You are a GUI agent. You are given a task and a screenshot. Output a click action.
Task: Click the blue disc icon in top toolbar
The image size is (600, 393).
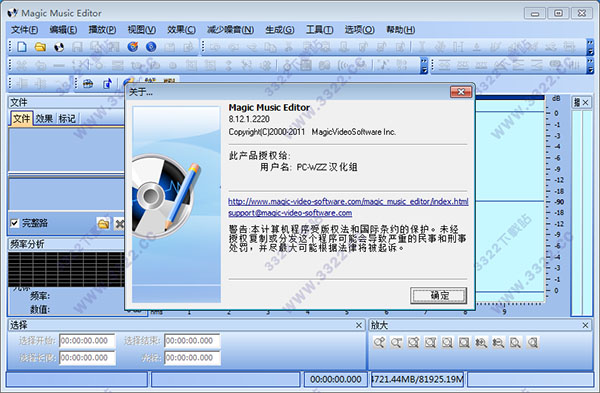151,47
